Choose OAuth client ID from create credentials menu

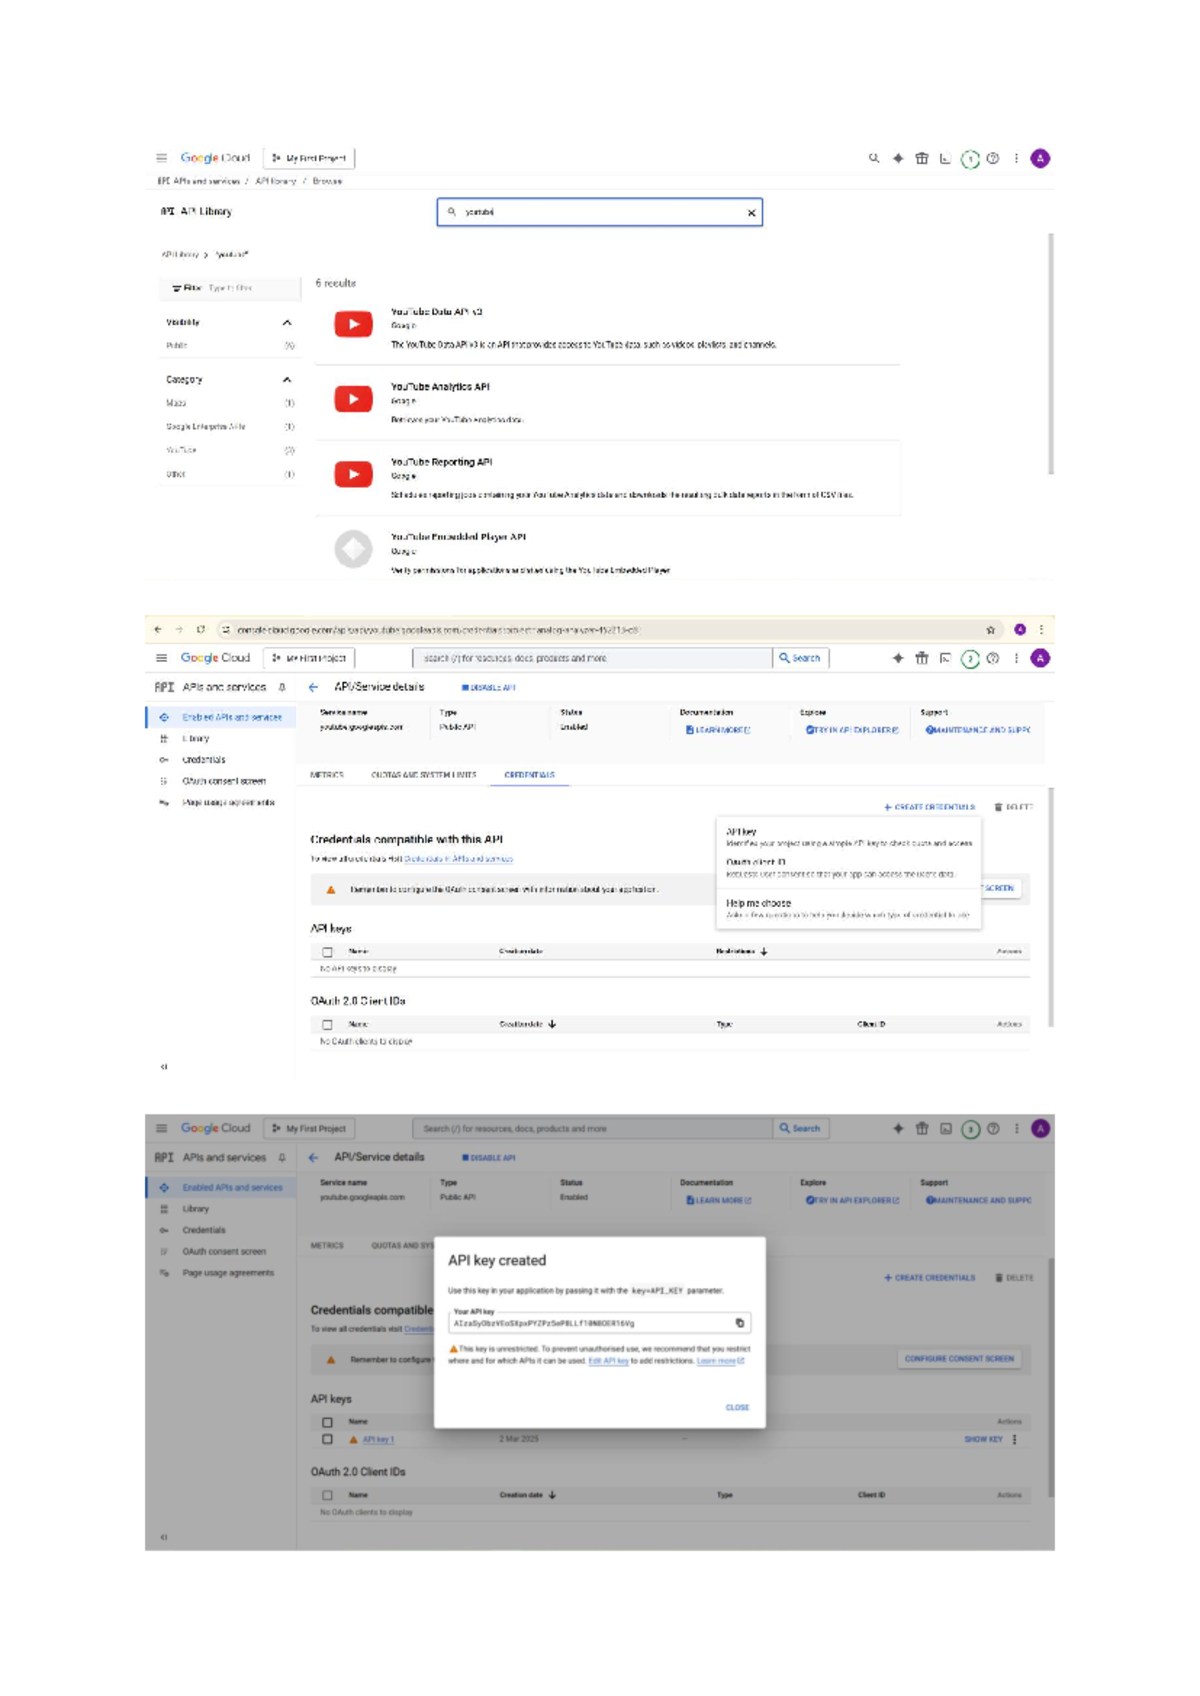point(849,868)
